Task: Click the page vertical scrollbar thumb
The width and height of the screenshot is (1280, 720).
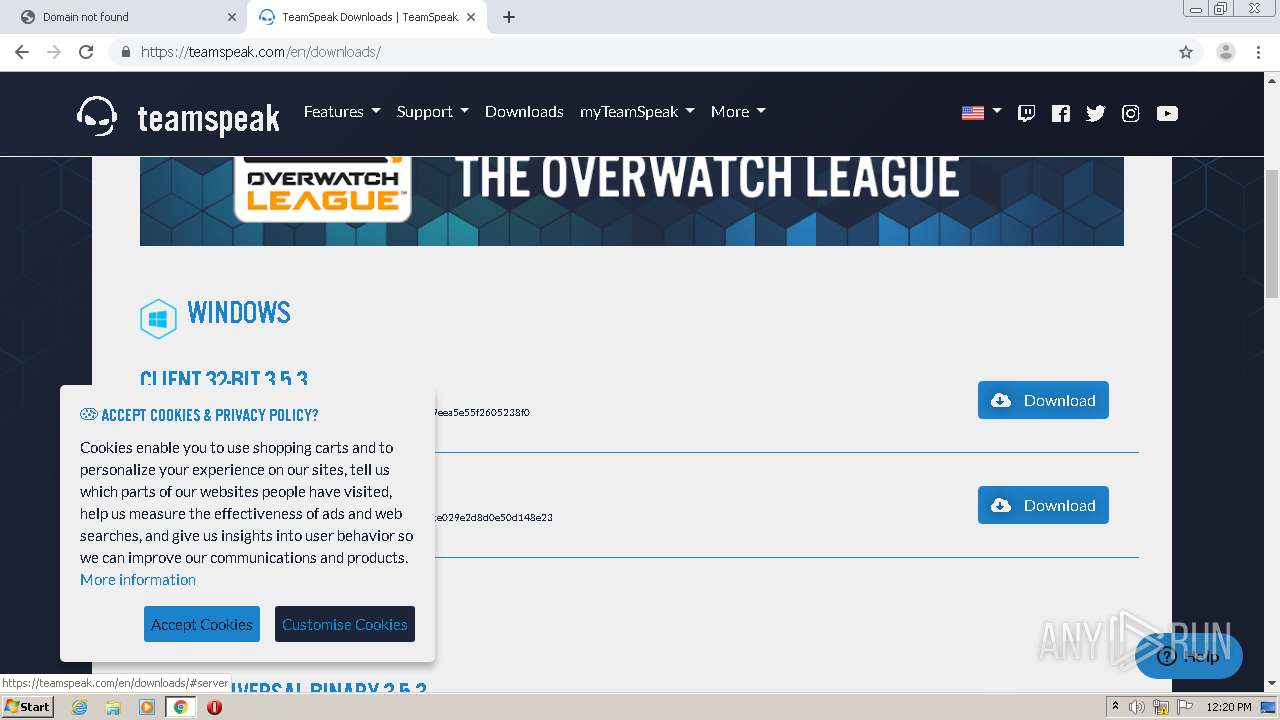Action: tap(1272, 234)
